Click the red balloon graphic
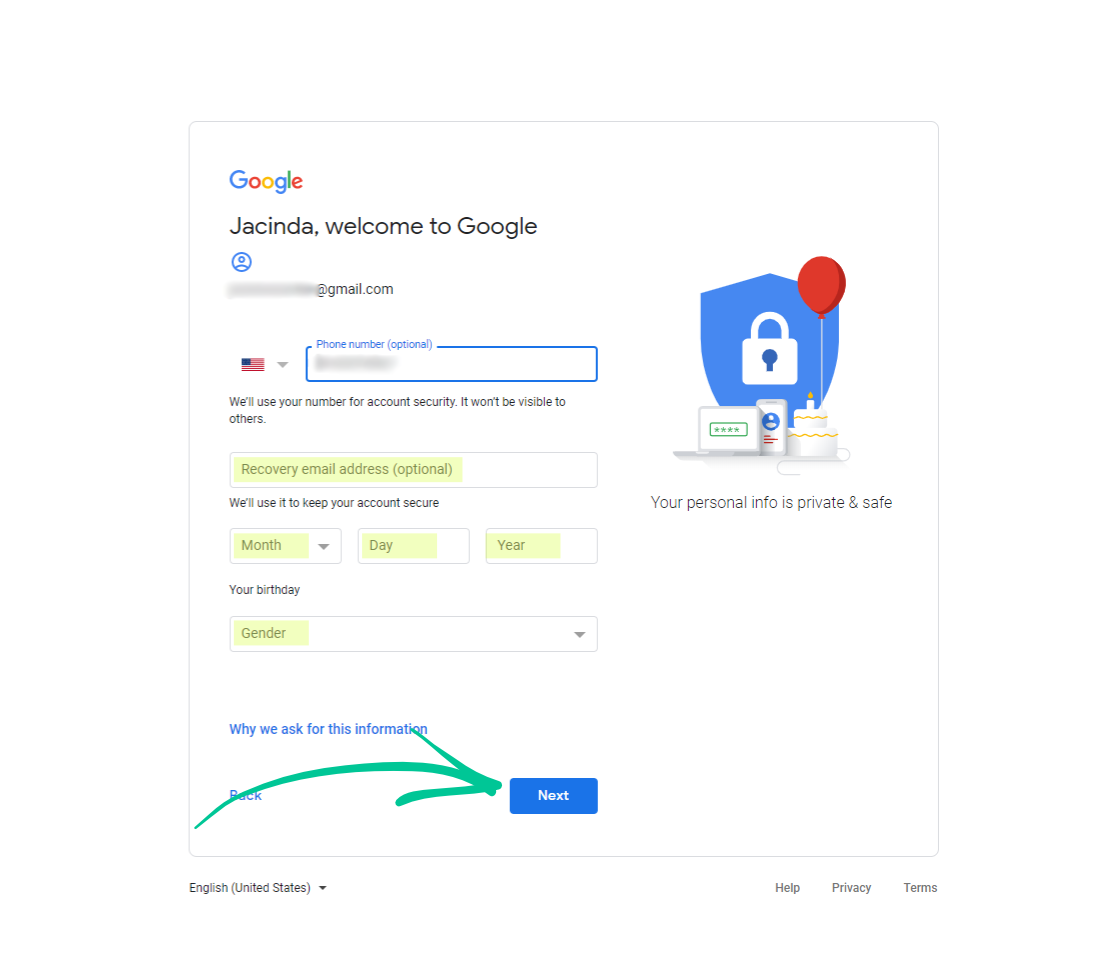The height and width of the screenshot is (976, 1115). 821,286
